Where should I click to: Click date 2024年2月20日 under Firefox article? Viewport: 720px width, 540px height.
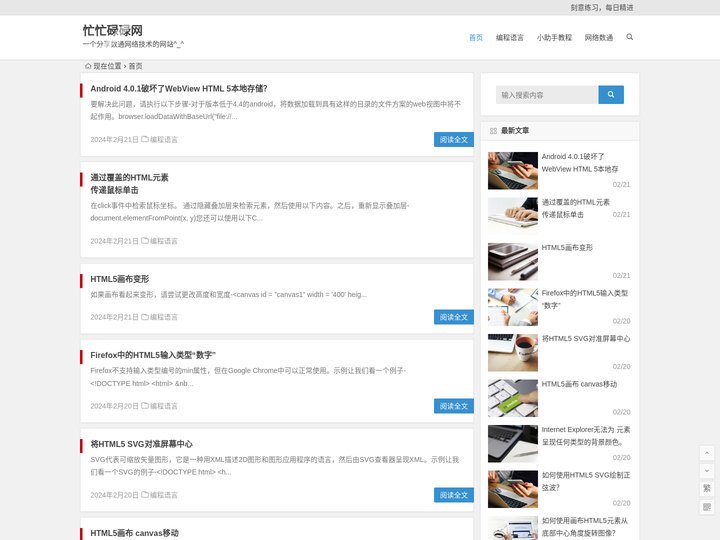(114, 406)
